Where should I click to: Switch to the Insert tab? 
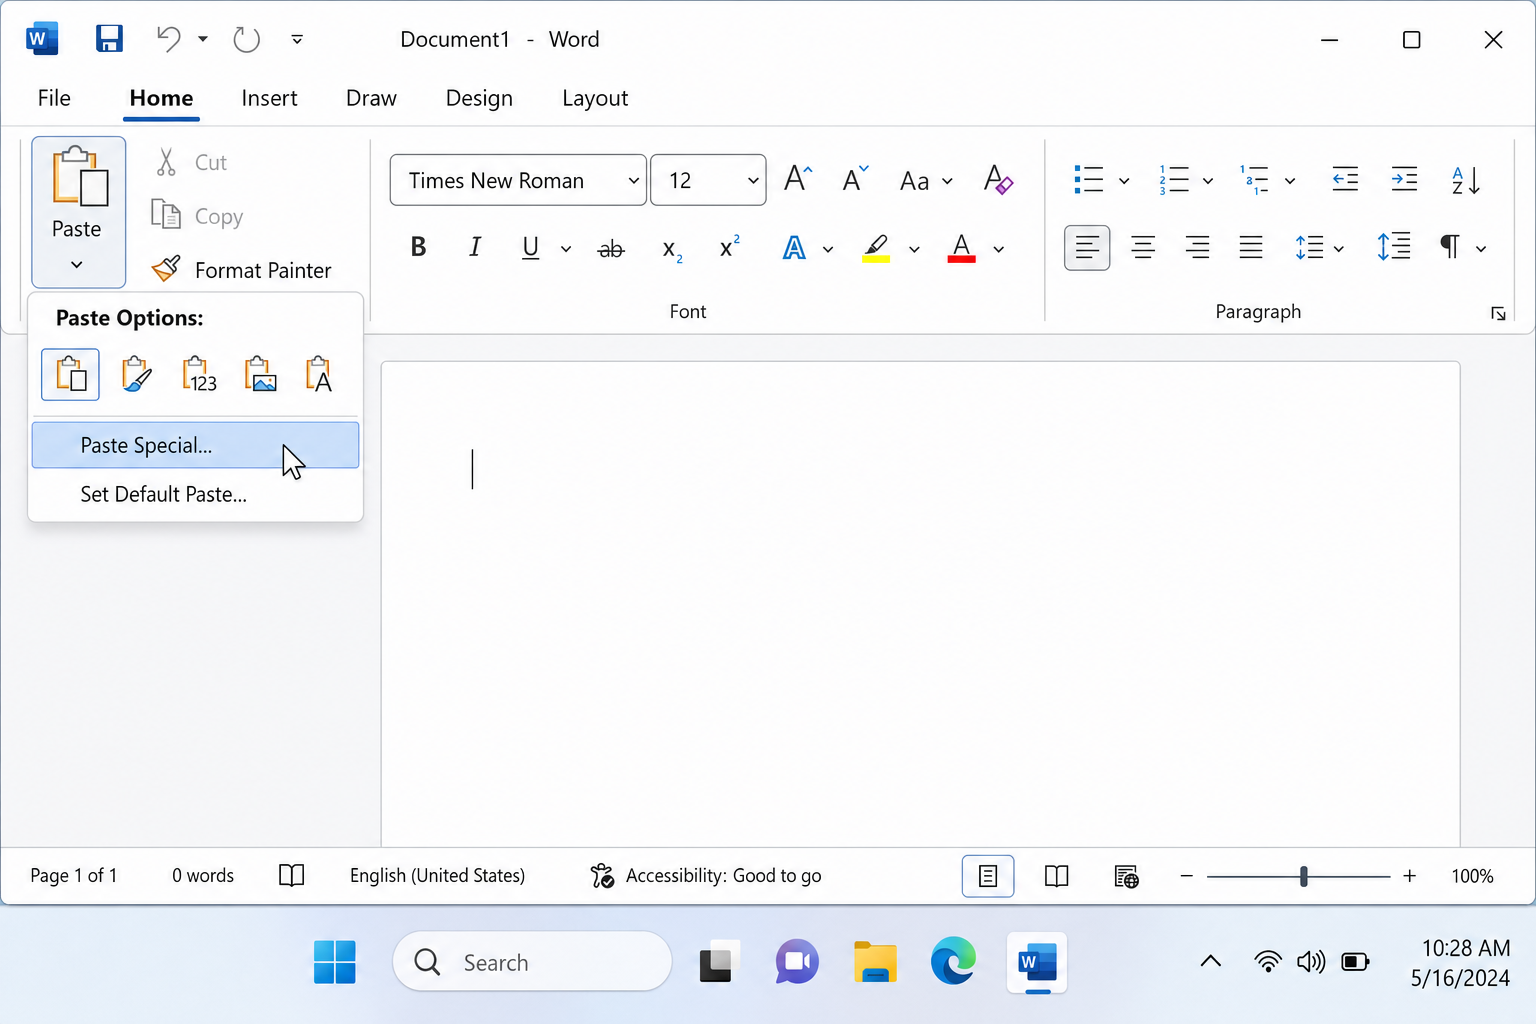pos(269,98)
